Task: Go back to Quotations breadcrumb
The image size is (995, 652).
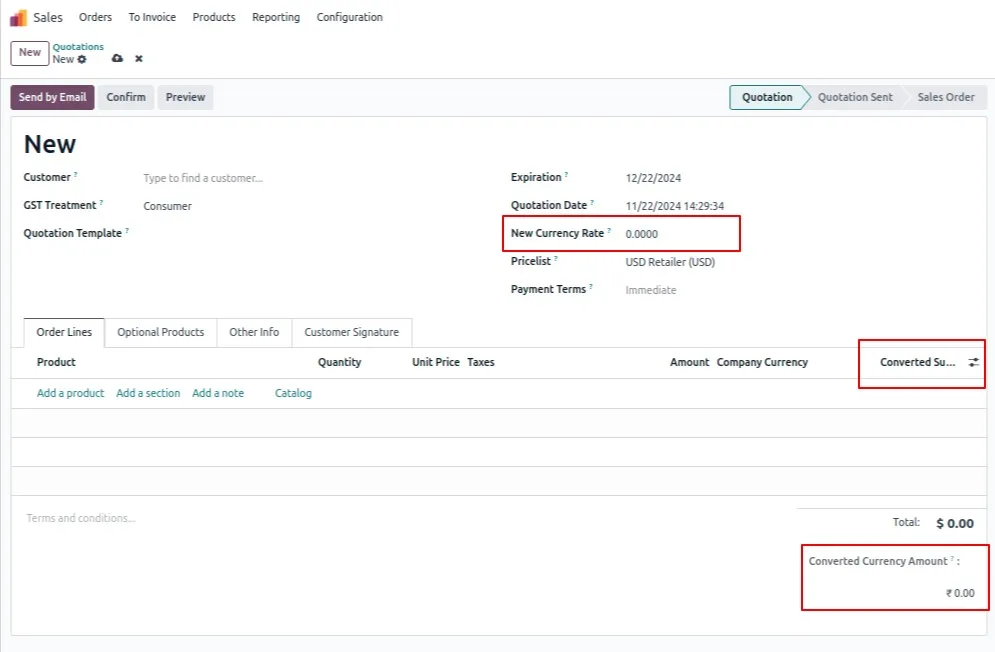Action: point(78,46)
